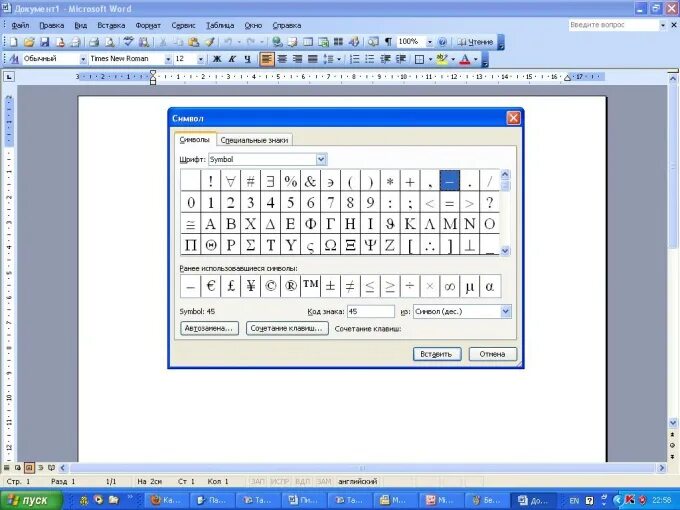Expand the Шрифт Symbol font dropdown in dialog
This screenshot has height=510, width=680.
[x=321, y=159]
